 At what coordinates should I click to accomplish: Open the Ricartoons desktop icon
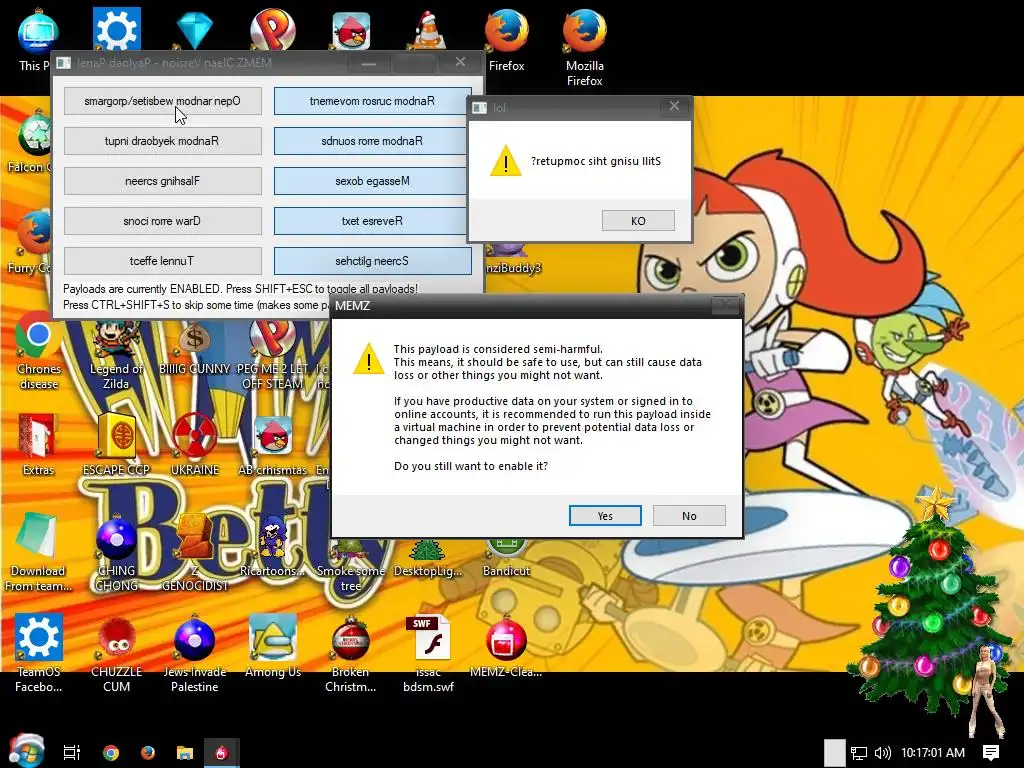[x=272, y=545]
